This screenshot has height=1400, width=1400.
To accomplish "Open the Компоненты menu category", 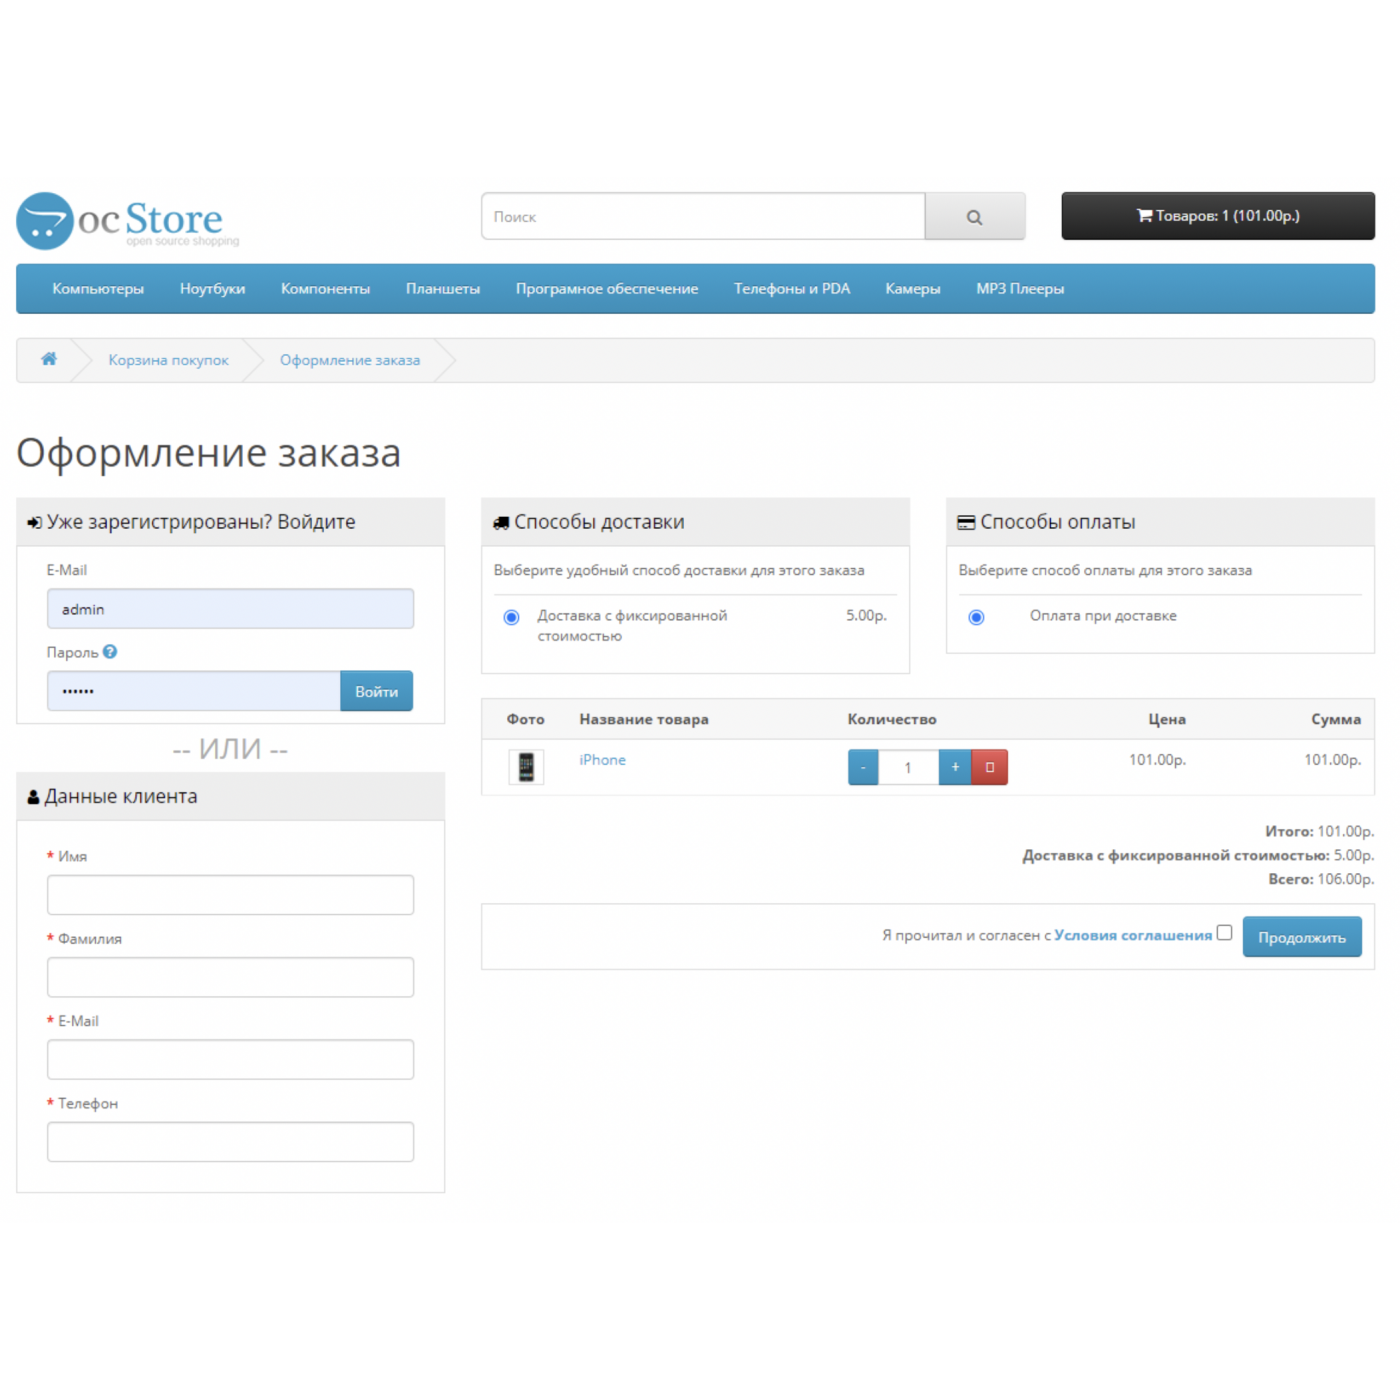I will coord(325,289).
